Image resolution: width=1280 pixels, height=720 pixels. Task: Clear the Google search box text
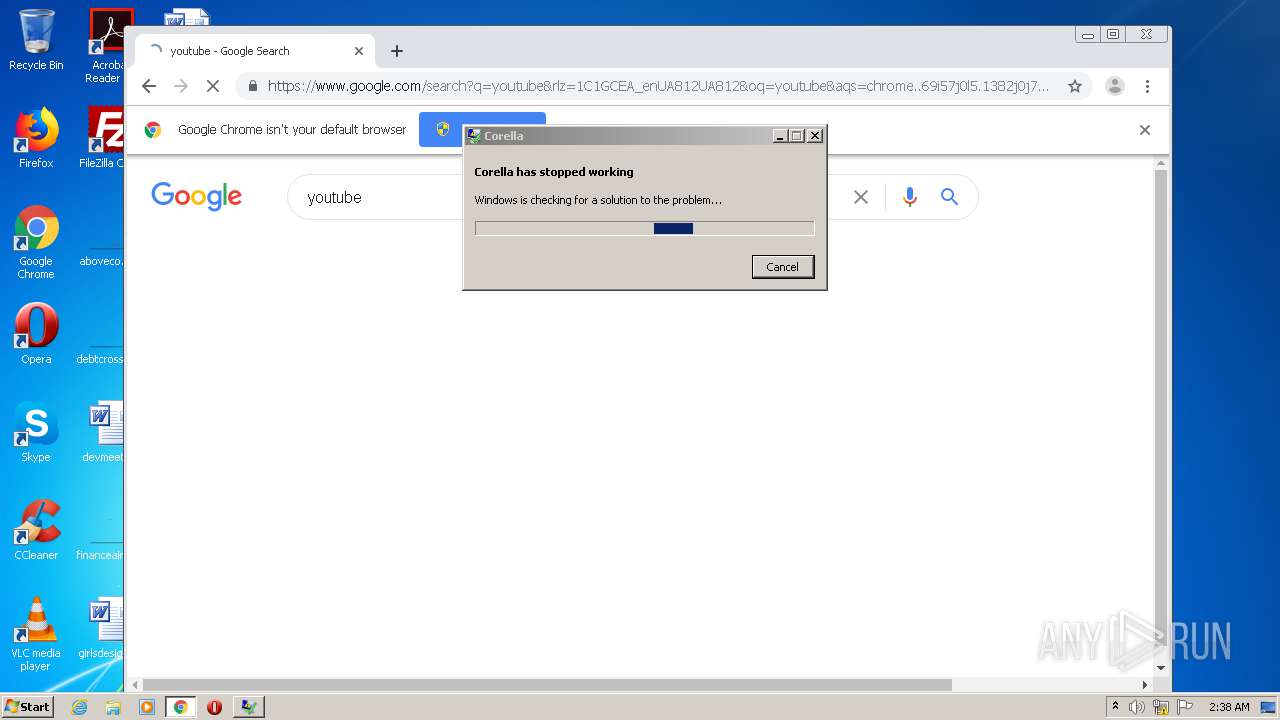tap(861, 197)
